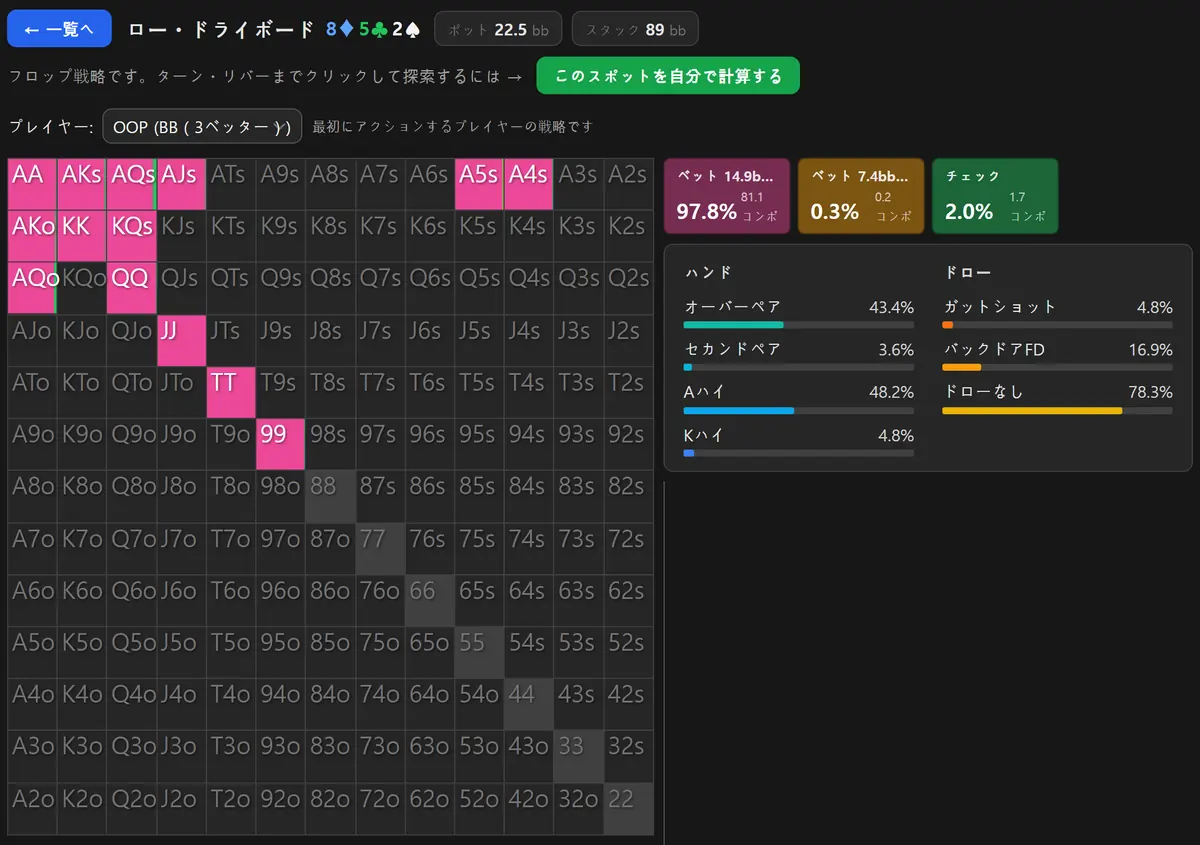Click the 44 hand cell
The height and width of the screenshot is (845, 1200).
tap(529, 704)
